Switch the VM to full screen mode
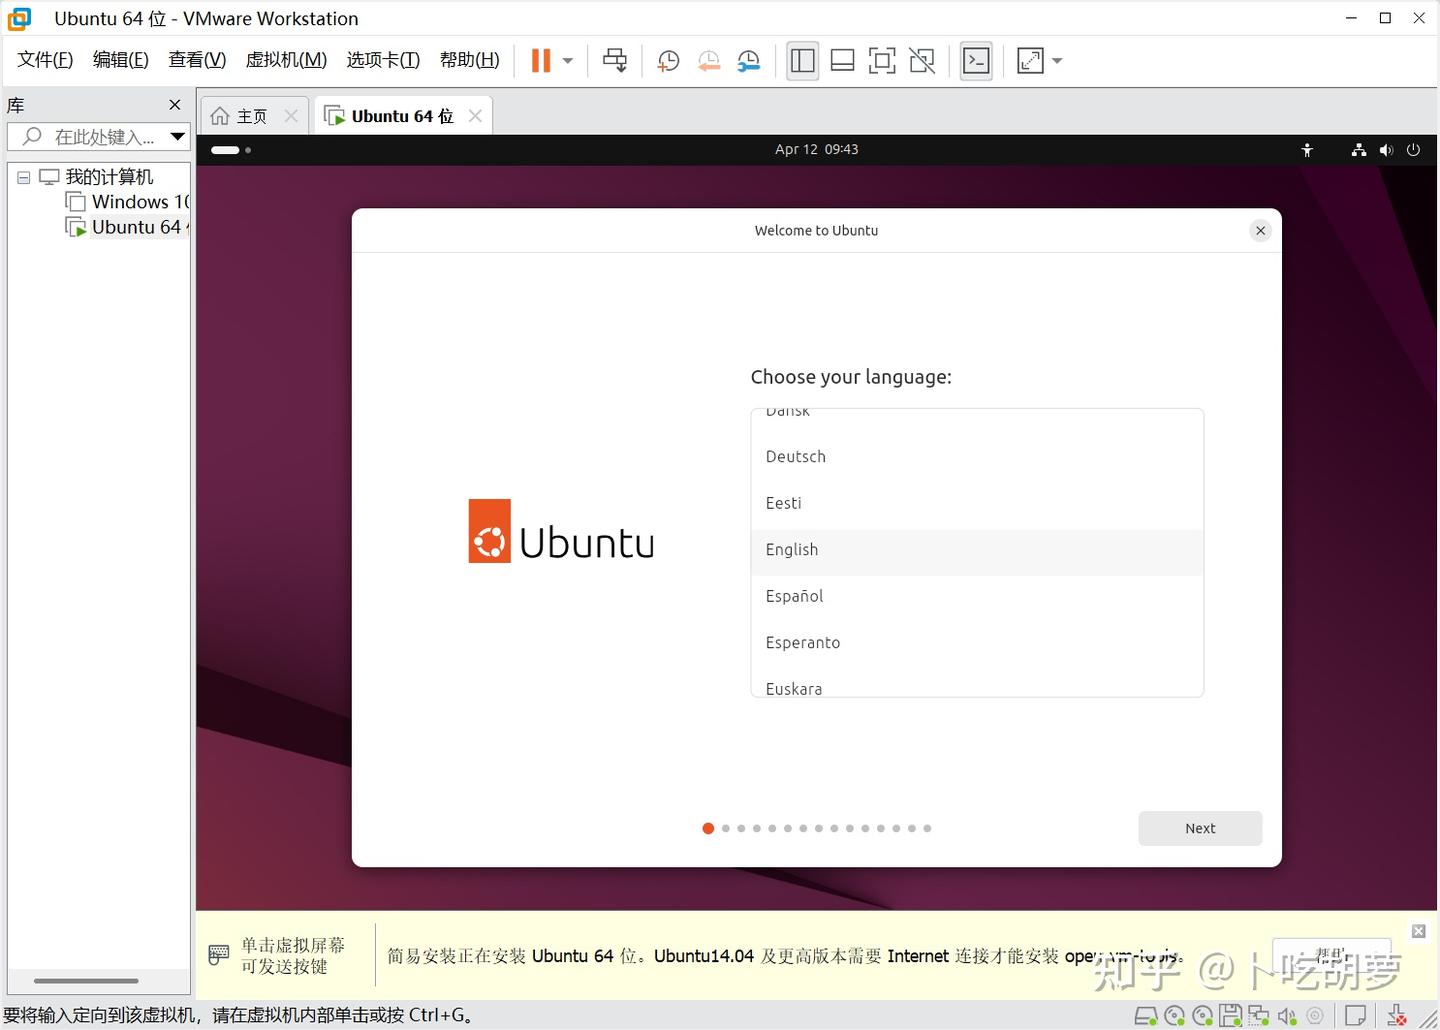The height and width of the screenshot is (1030, 1440). click(x=881, y=60)
